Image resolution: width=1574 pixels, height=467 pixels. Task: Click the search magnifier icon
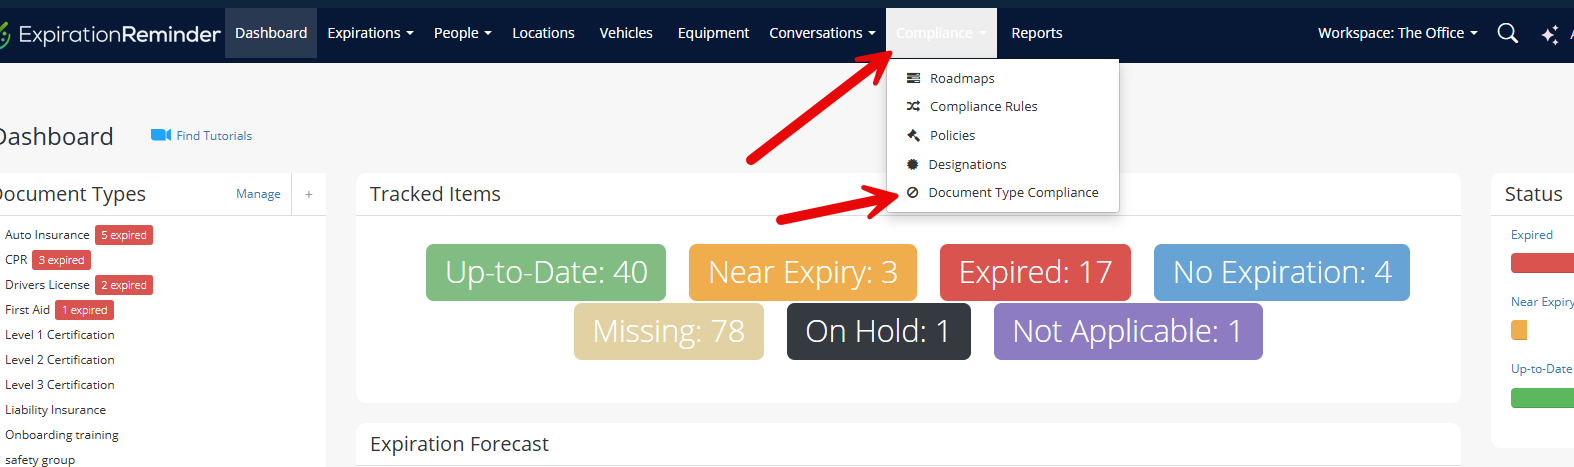click(x=1507, y=33)
